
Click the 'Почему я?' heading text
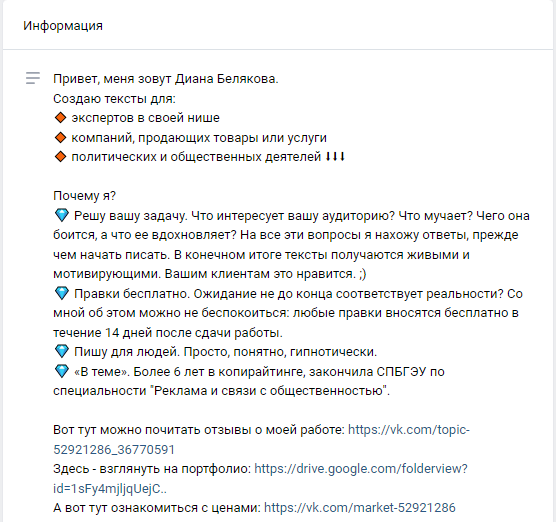pyautogui.click(x=84, y=196)
